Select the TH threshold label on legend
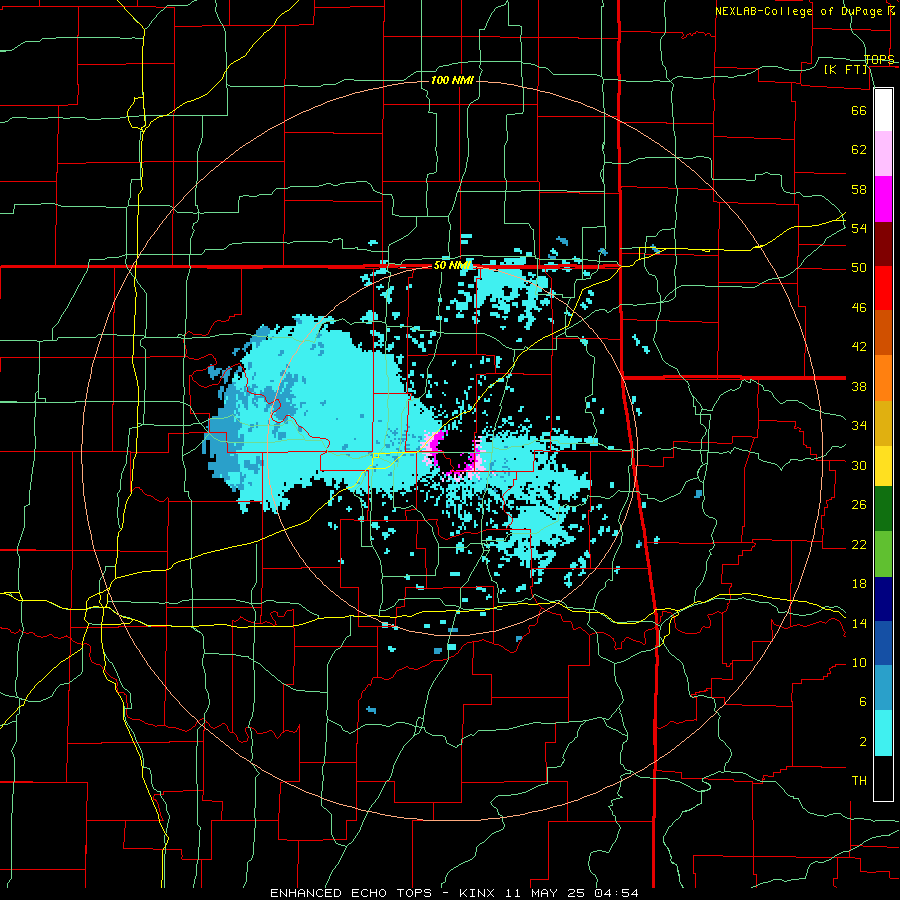The image size is (900, 900). pyautogui.click(x=859, y=781)
